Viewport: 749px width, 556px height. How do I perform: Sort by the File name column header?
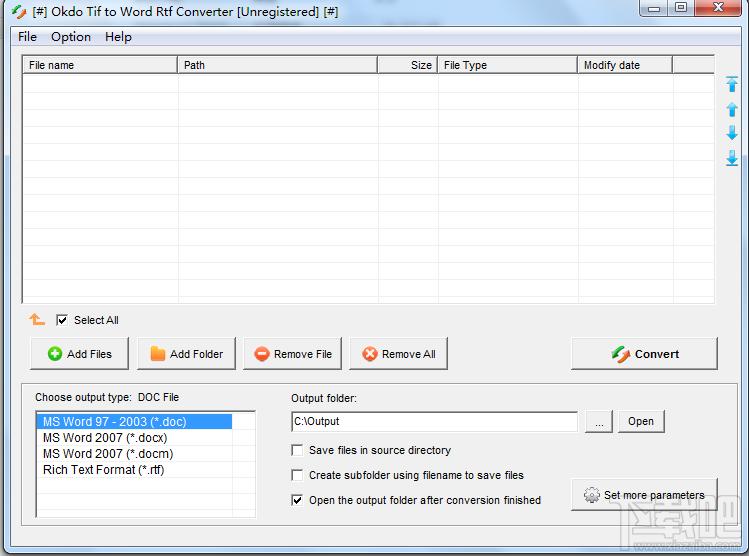point(100,65)
